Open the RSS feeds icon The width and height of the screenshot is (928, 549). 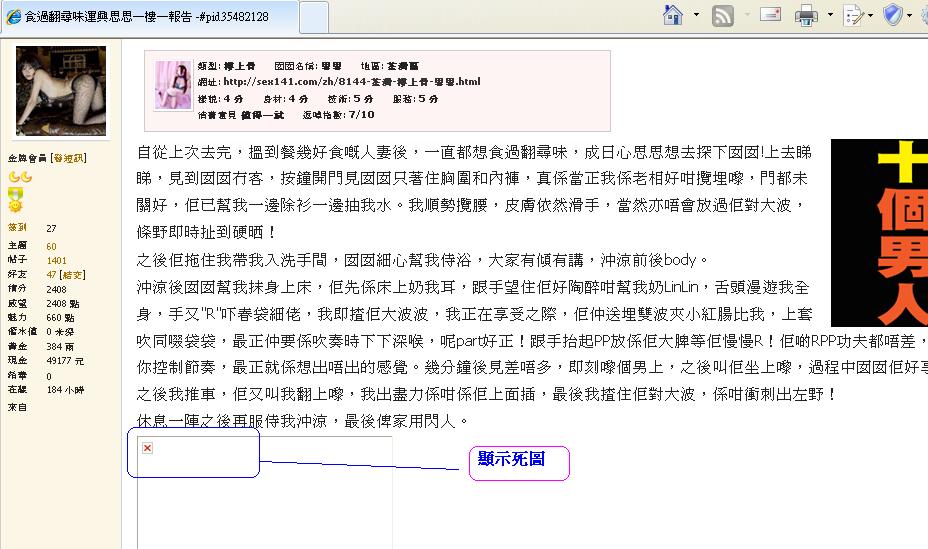(x=723, y=15)
